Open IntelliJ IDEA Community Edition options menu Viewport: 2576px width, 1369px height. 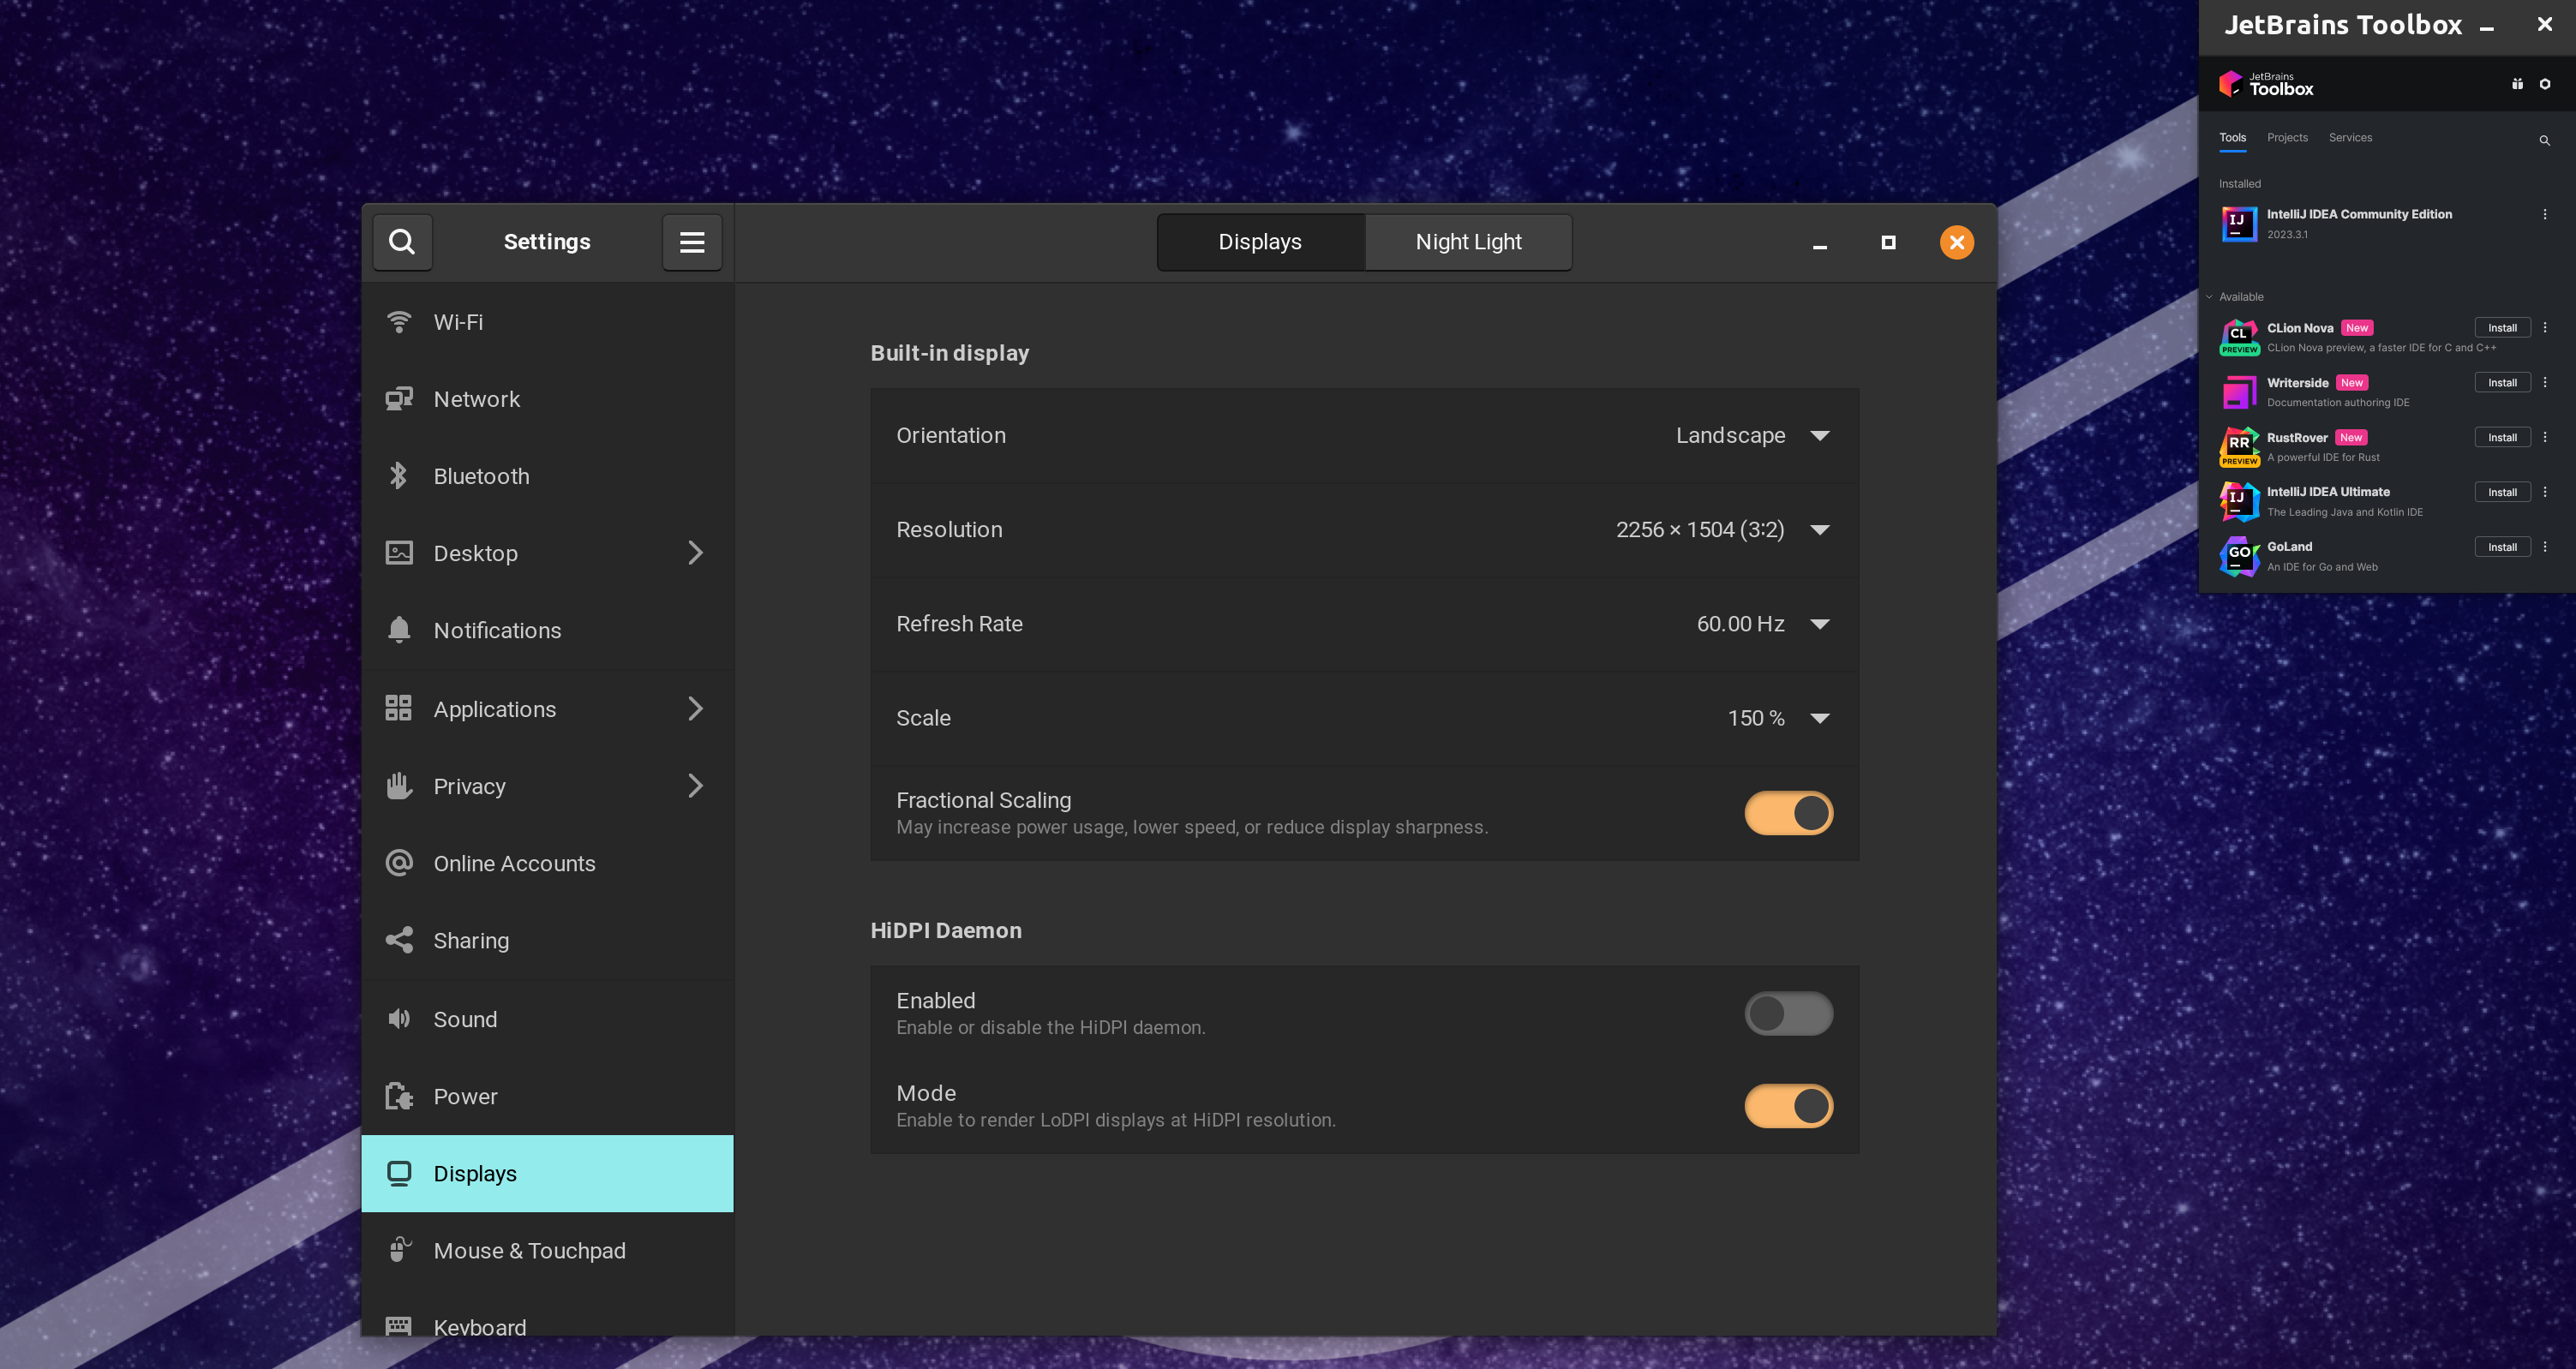point(2545,215)
